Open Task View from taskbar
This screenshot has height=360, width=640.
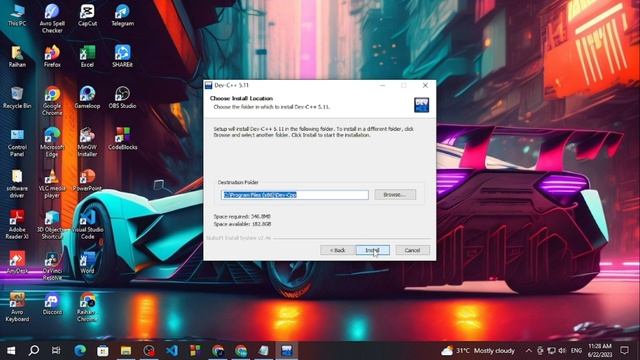coord(56,351)
